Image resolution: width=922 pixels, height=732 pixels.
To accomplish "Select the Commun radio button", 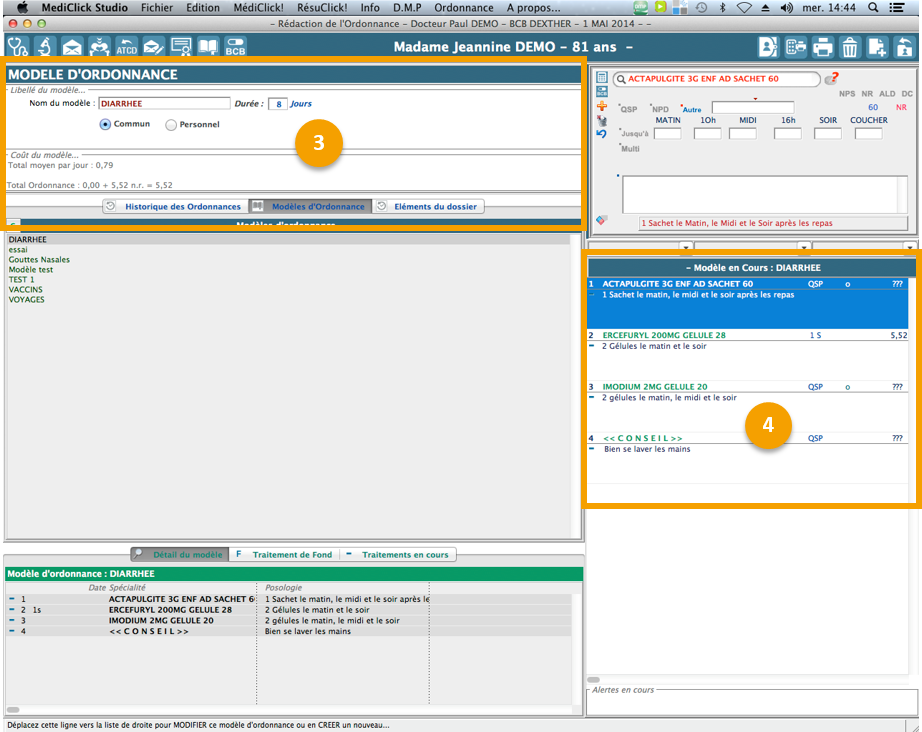I will tap(105, 125).
